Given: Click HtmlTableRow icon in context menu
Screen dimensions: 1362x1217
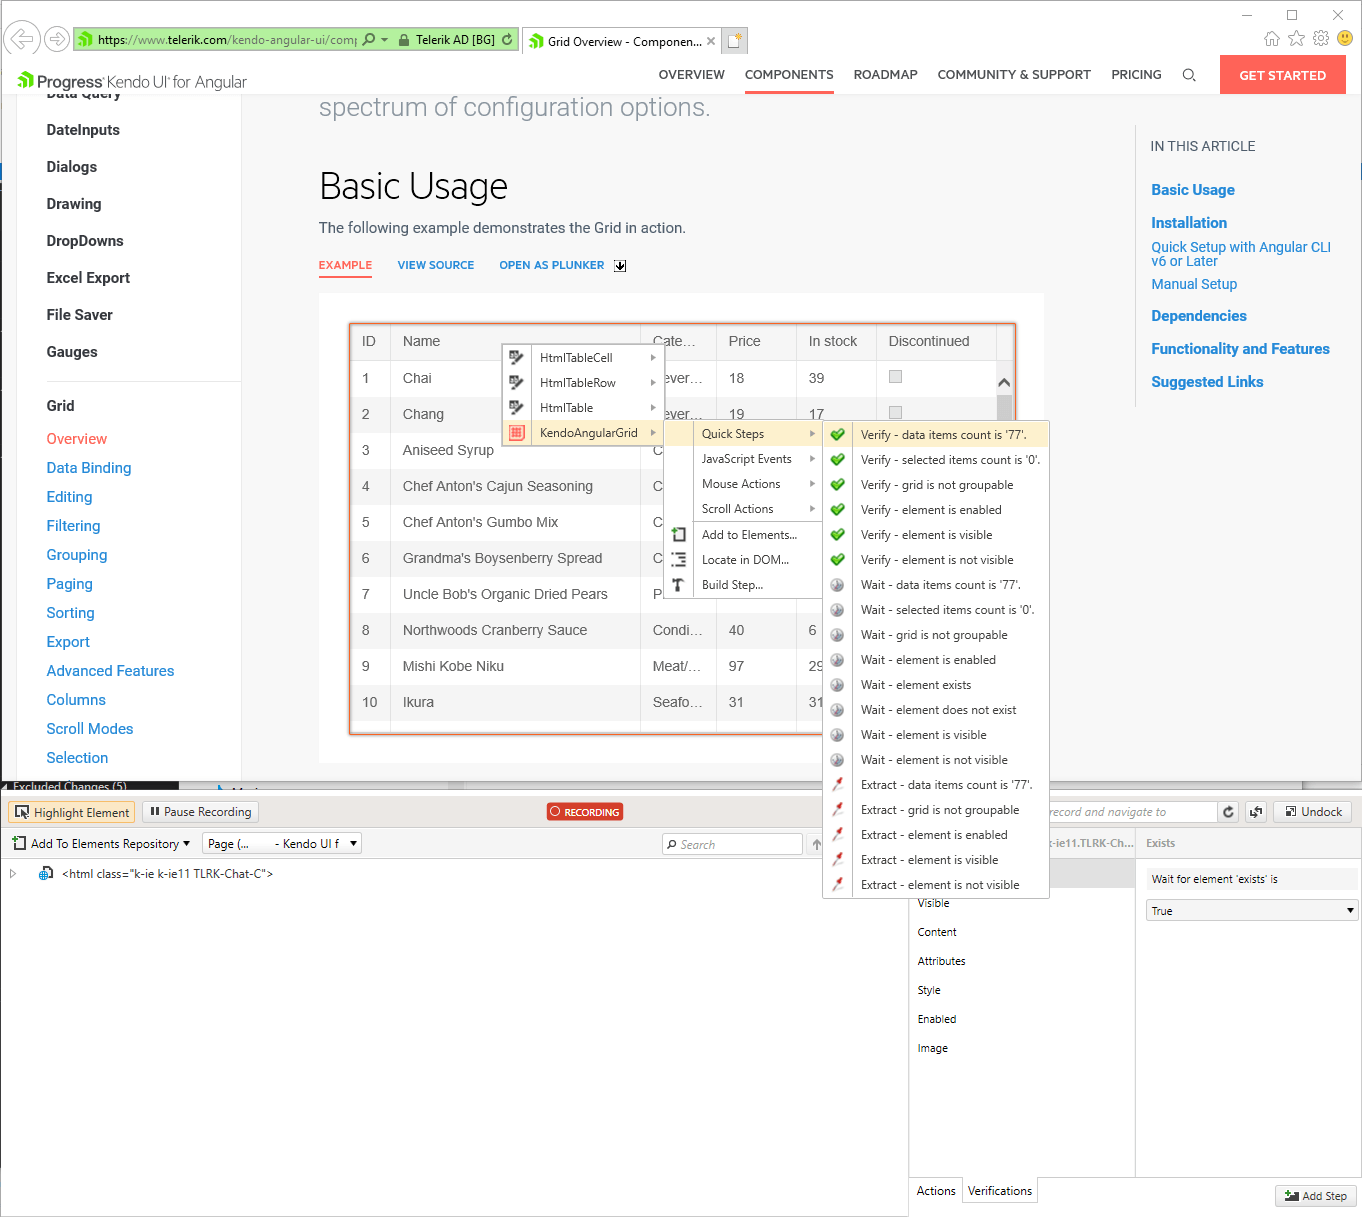Looking at the screenshot, I should (516, 382).
